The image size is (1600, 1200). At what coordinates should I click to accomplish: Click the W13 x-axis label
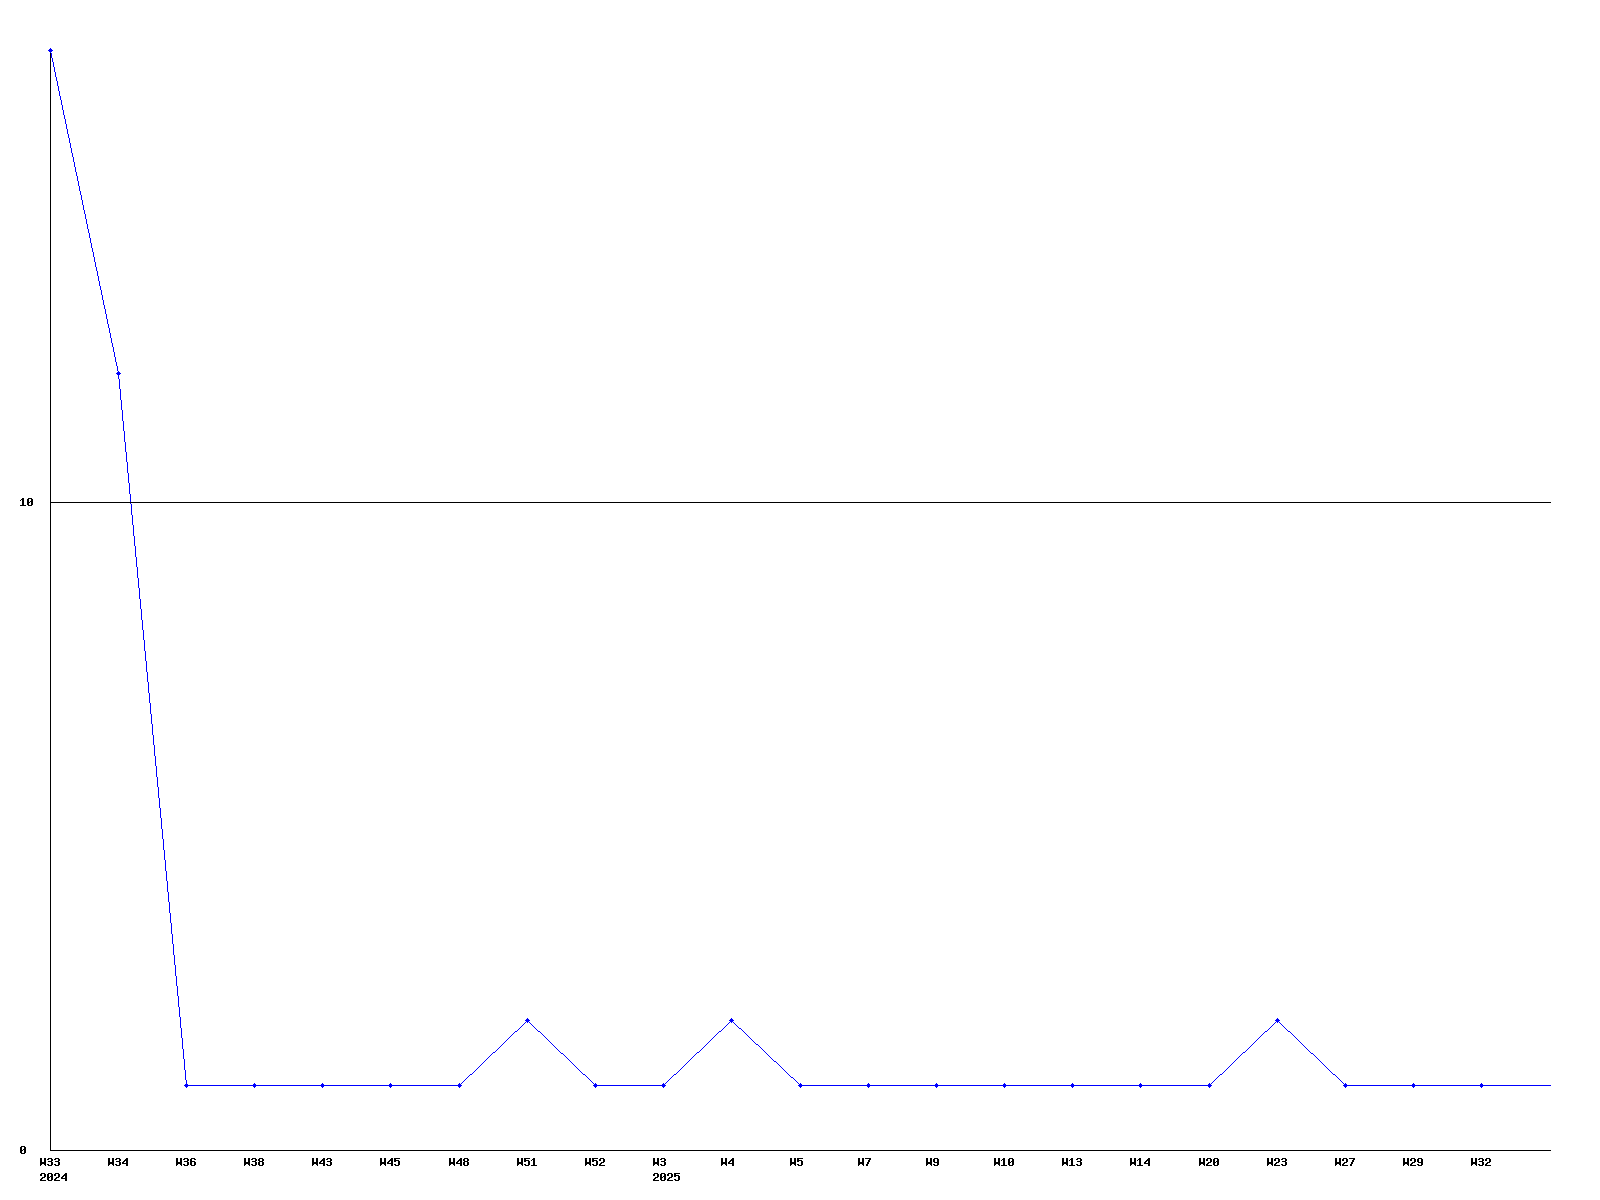pyautogui.click(x=1072, y=1162)
